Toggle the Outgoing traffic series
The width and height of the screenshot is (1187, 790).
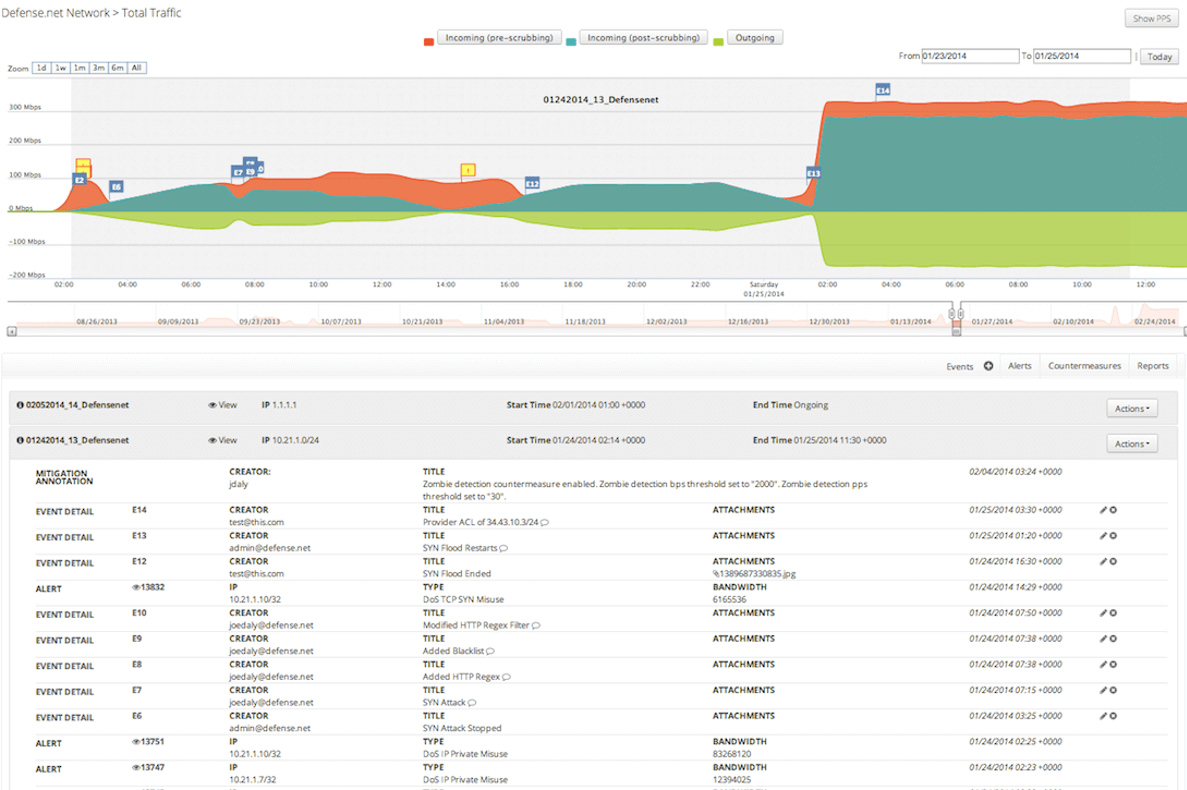click(755, 38)
